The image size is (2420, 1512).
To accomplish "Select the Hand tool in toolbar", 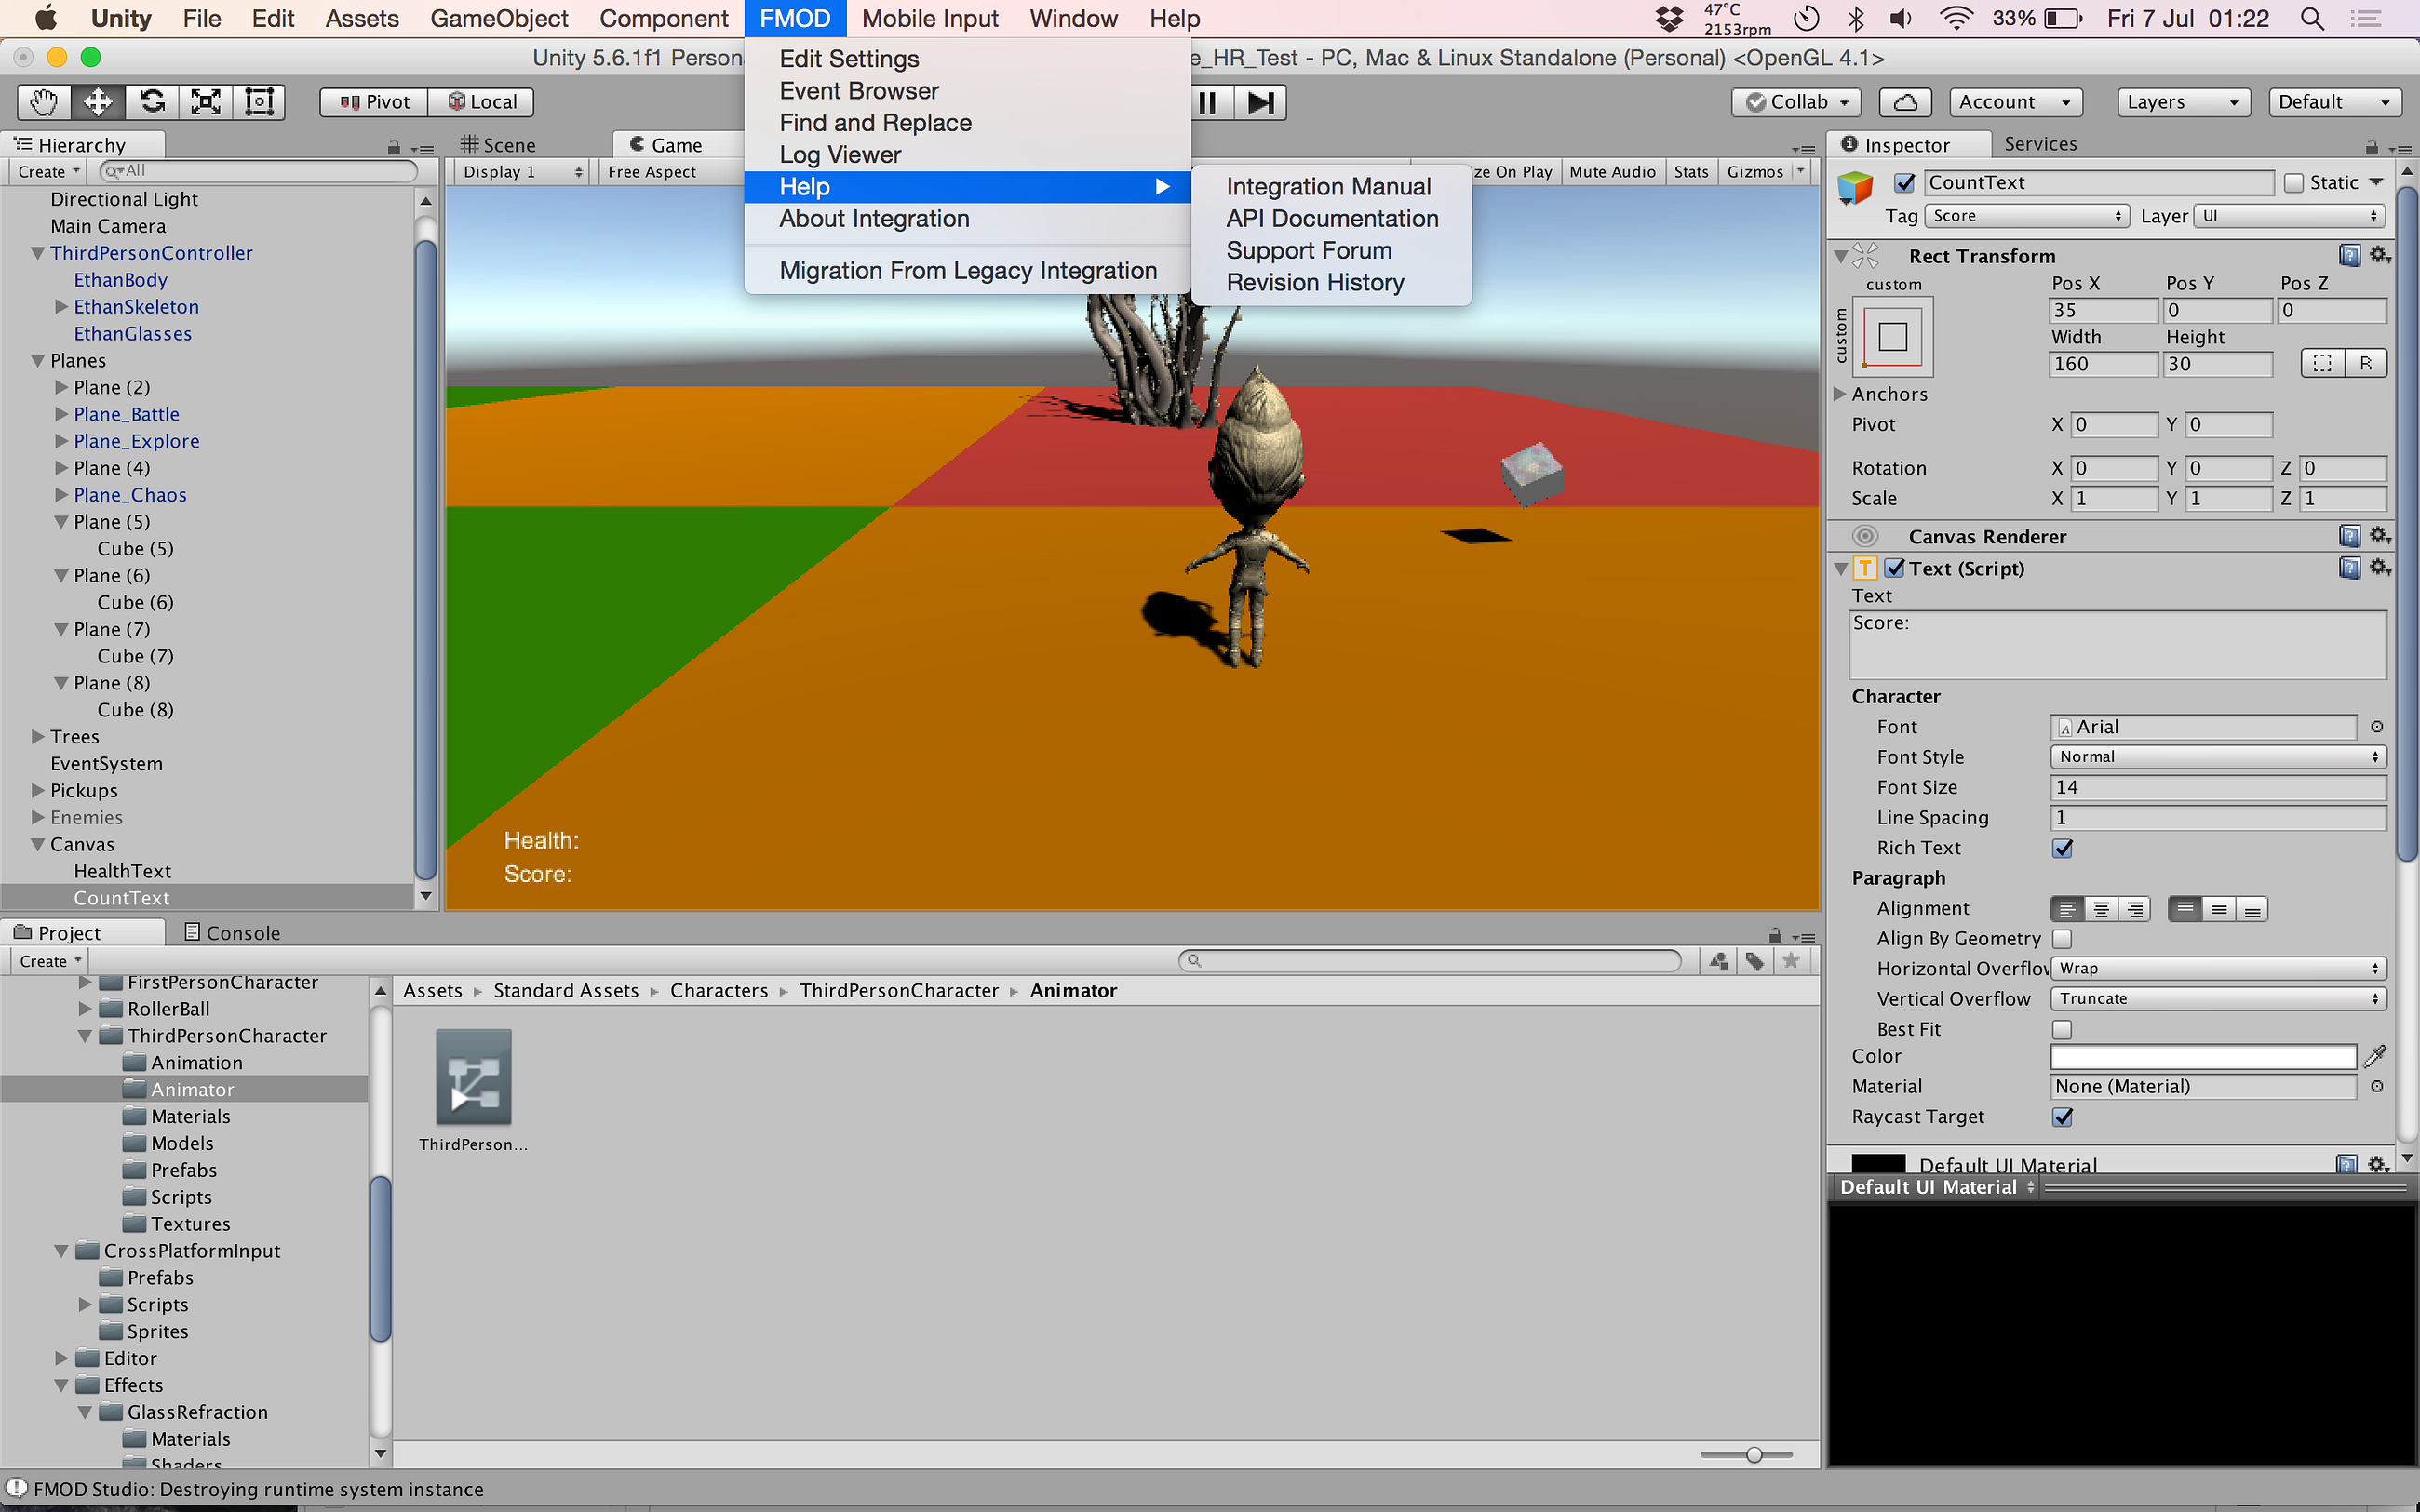I will pos(44,102).
